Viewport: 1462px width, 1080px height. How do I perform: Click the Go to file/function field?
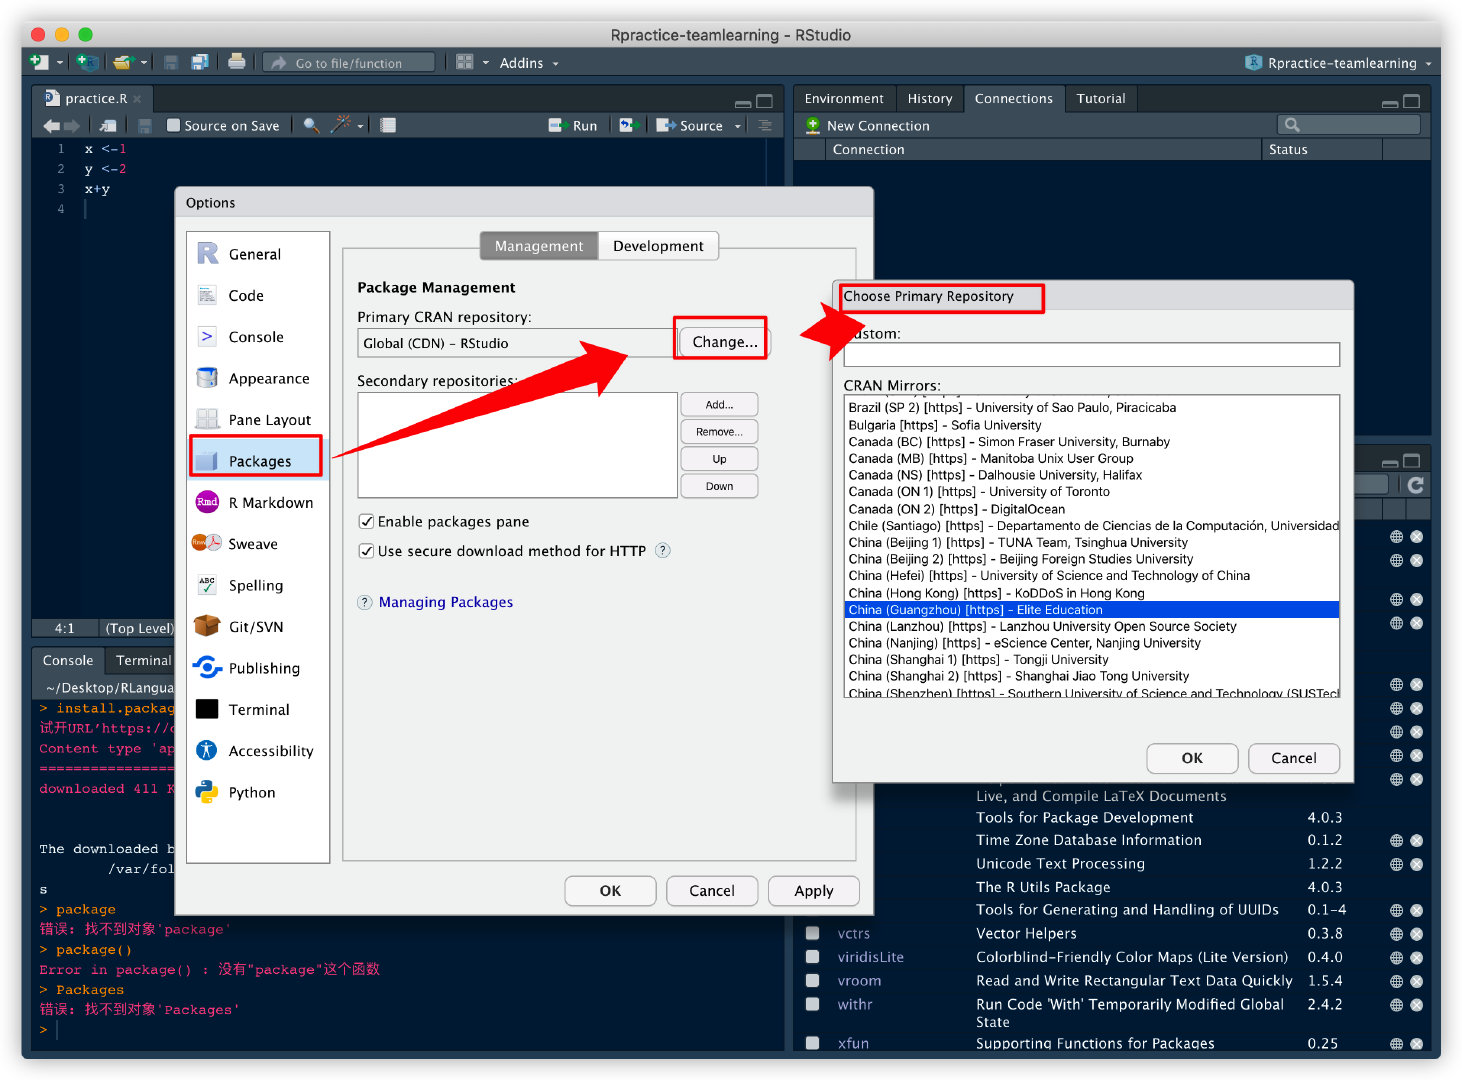click(349, 63)
